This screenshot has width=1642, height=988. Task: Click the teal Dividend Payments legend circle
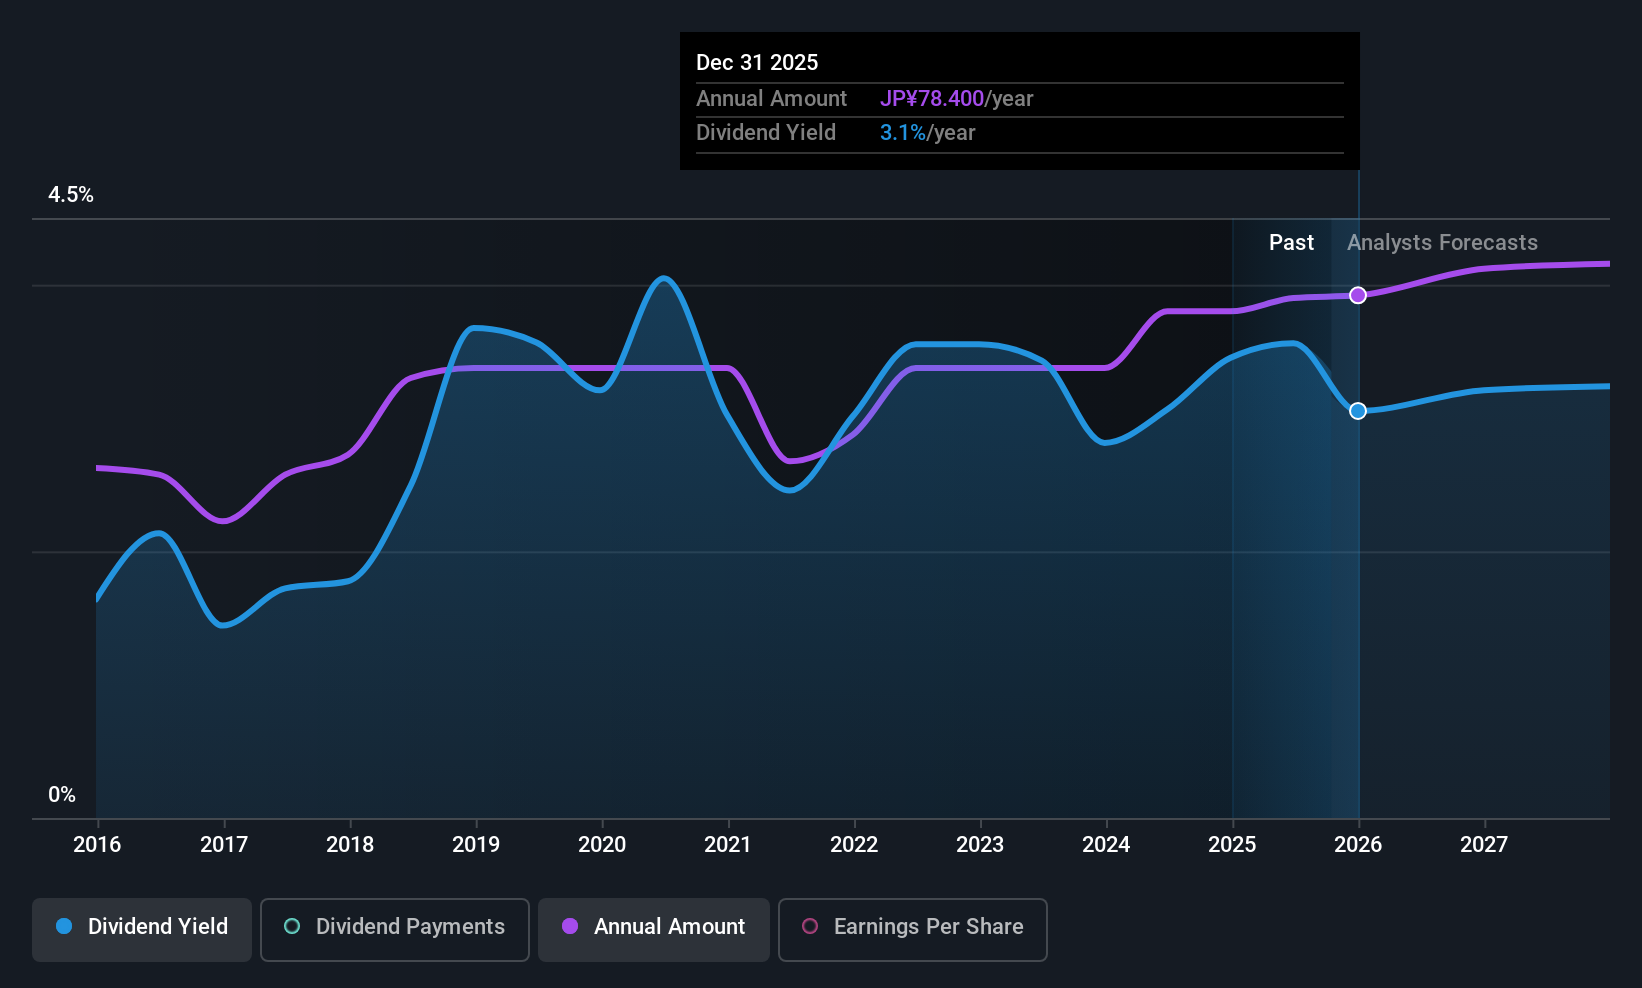[292, 926]
